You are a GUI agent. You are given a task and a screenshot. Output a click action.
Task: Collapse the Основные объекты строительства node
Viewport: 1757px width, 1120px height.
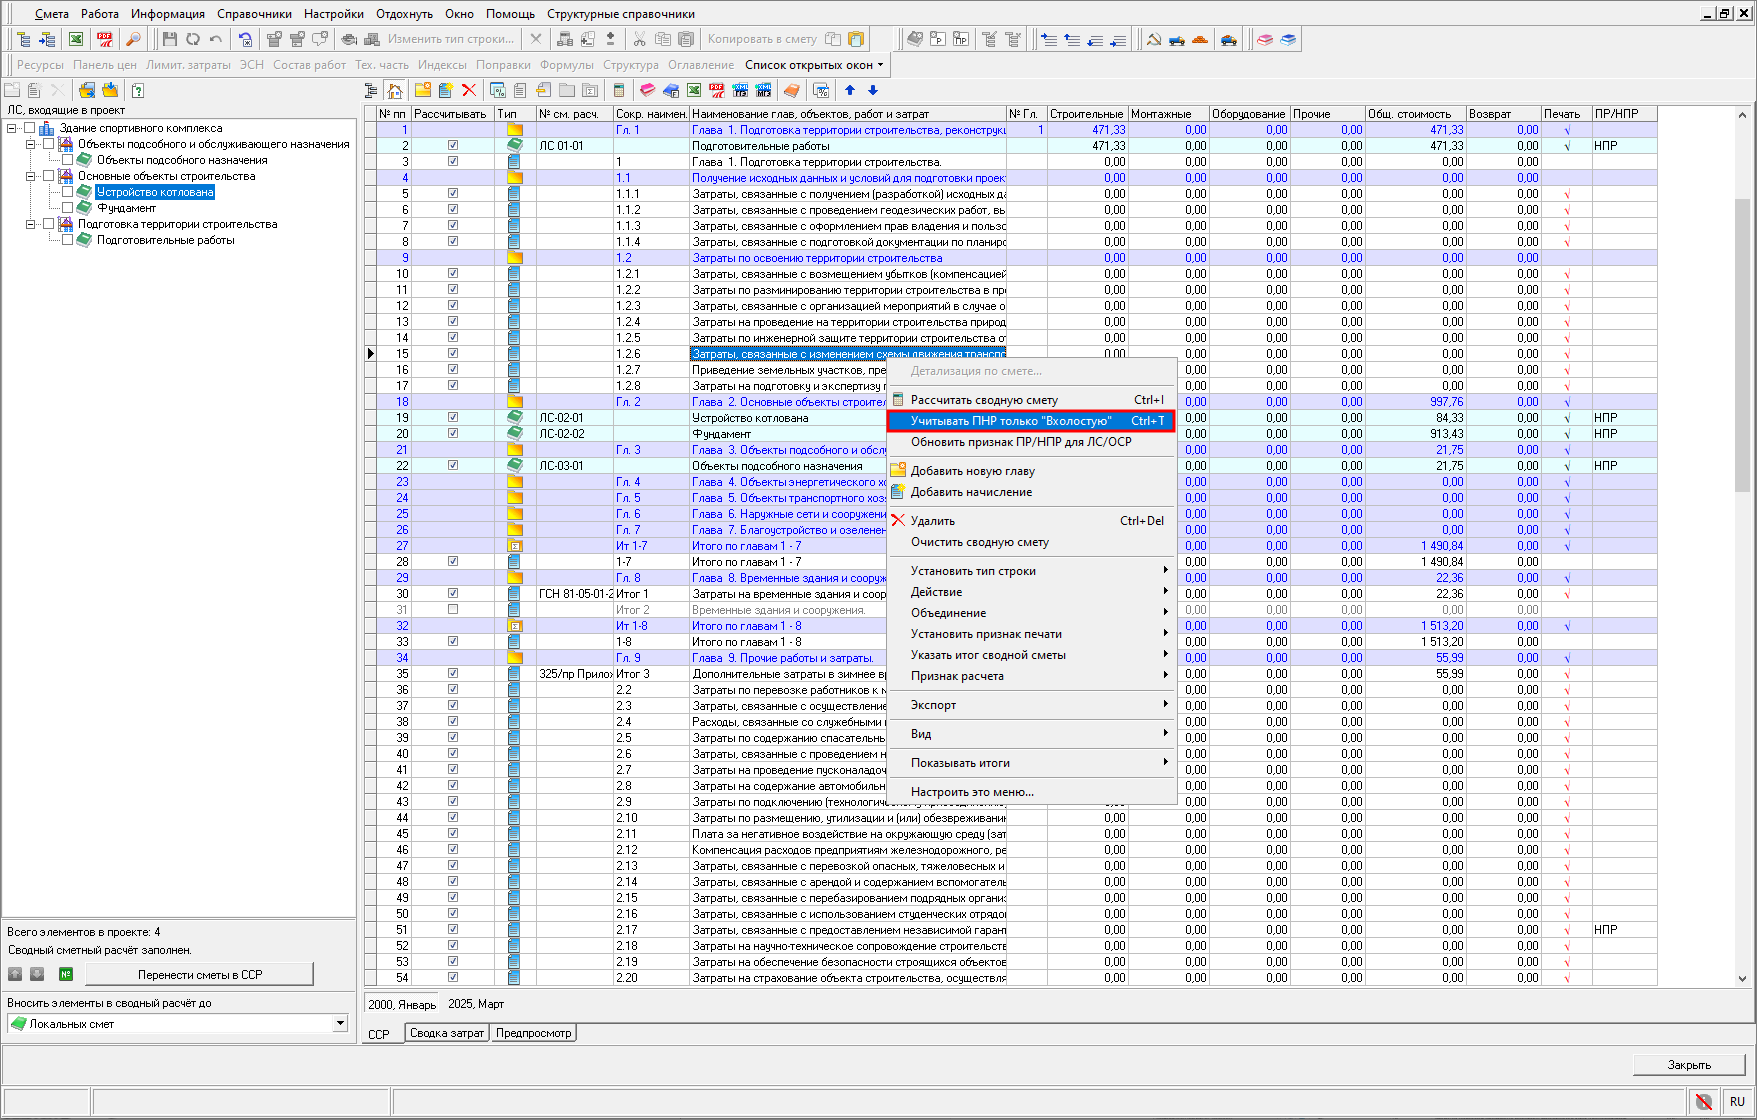(x=31, y=176)
